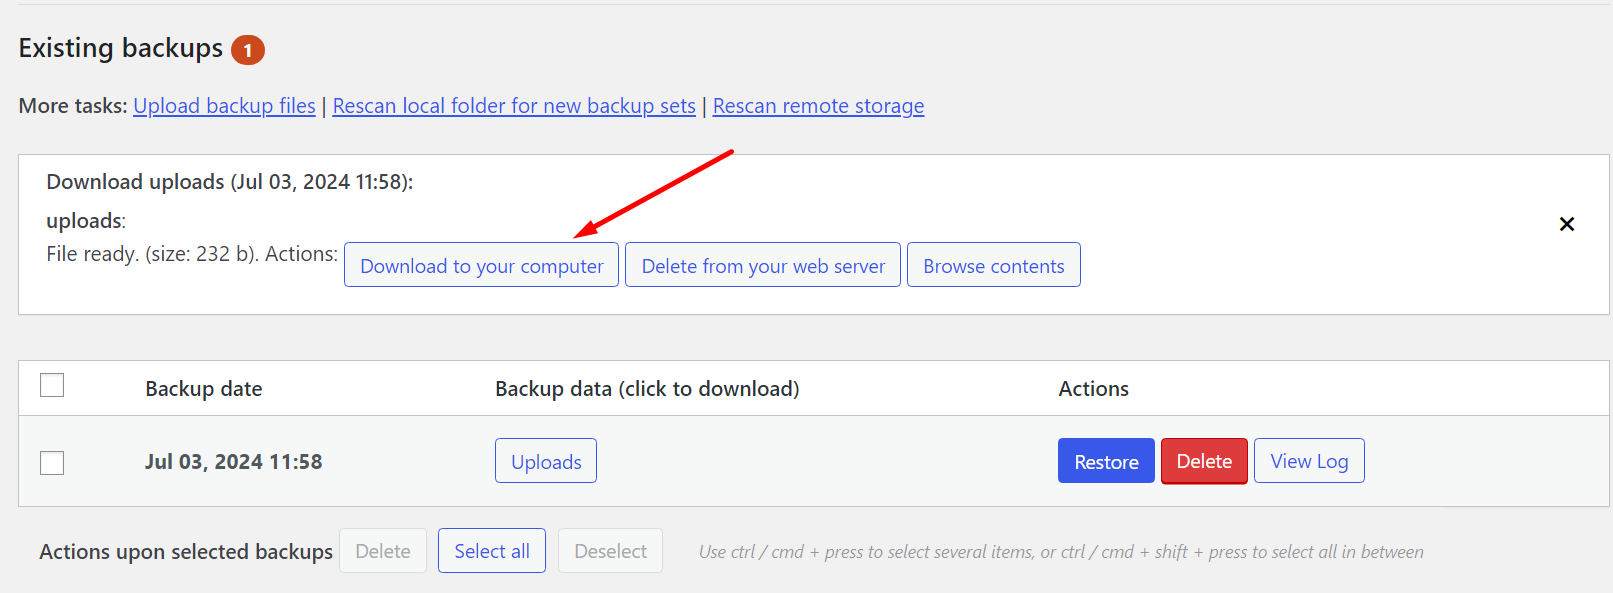Rescan local folder for new backup sets

(513, 105)
